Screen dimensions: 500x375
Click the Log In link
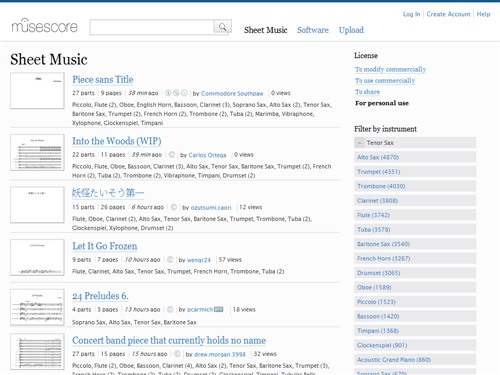pyautogui.click(x=411, y=14)
